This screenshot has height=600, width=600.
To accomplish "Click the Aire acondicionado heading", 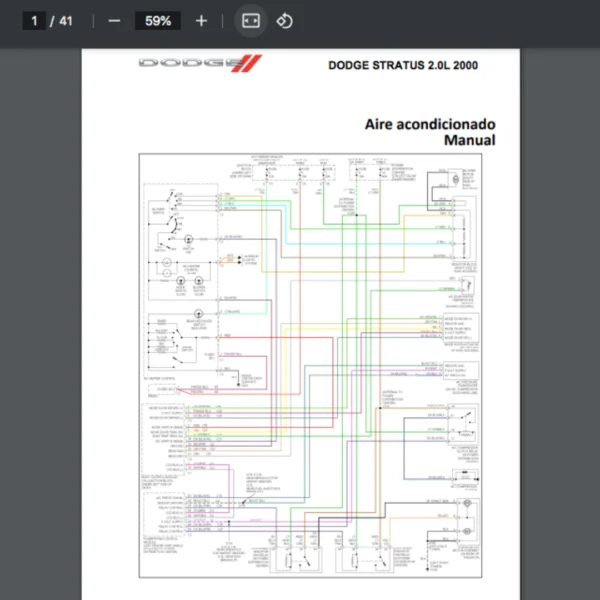I will click(x=429, y=124).
